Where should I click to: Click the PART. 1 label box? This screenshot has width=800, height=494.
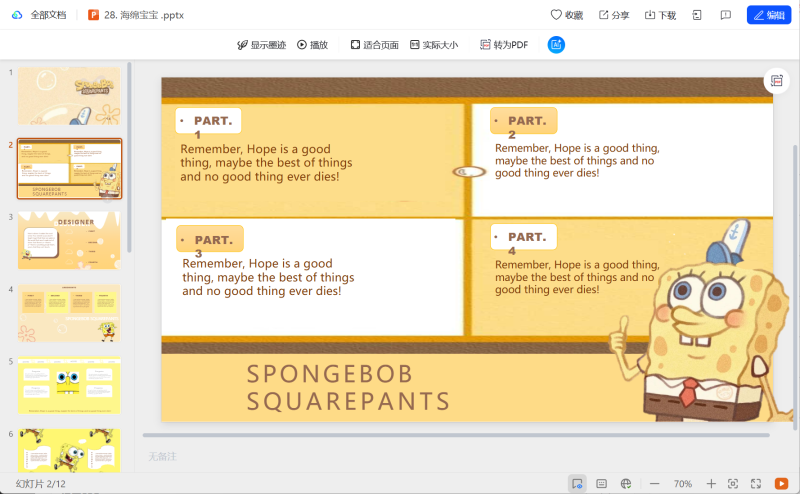click(208, 121)
